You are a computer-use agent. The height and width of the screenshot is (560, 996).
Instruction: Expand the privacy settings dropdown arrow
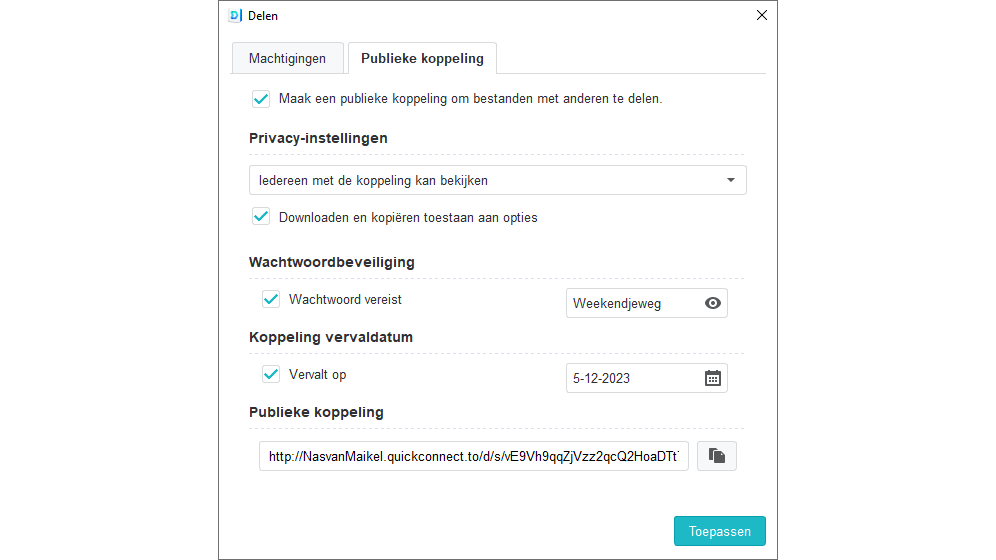[x=731, y=180]
